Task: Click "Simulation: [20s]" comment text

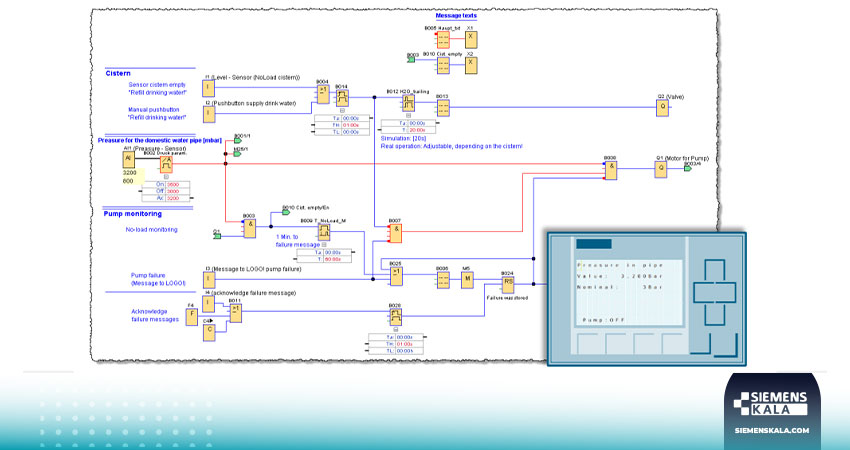Action: [403, 139]
